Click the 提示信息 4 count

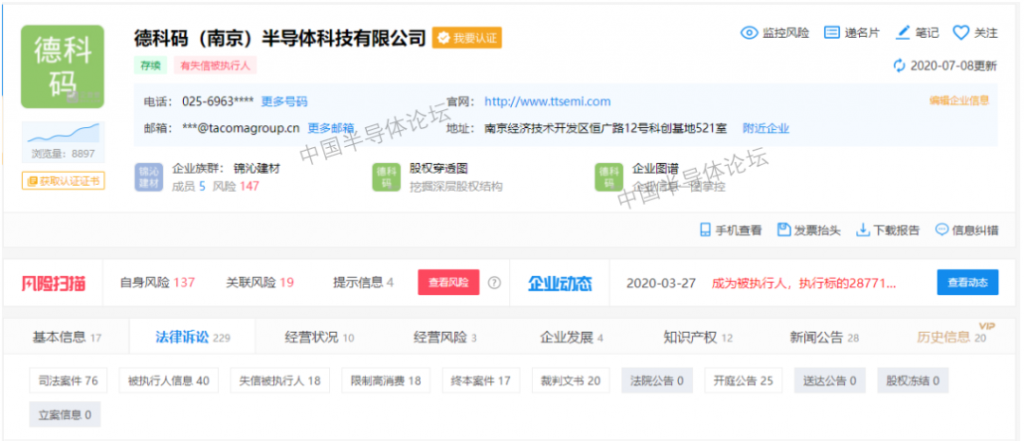click(x=363, y=282)
